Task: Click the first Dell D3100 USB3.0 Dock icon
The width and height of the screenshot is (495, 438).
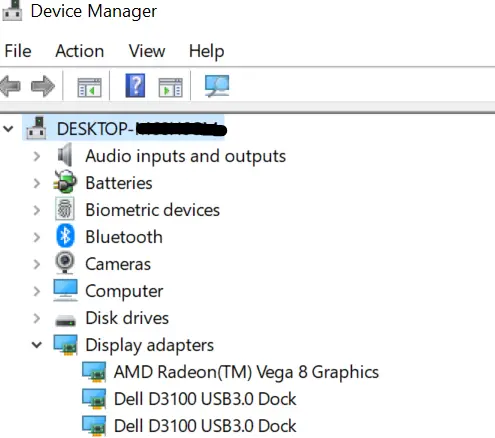Action: [94, 399]
